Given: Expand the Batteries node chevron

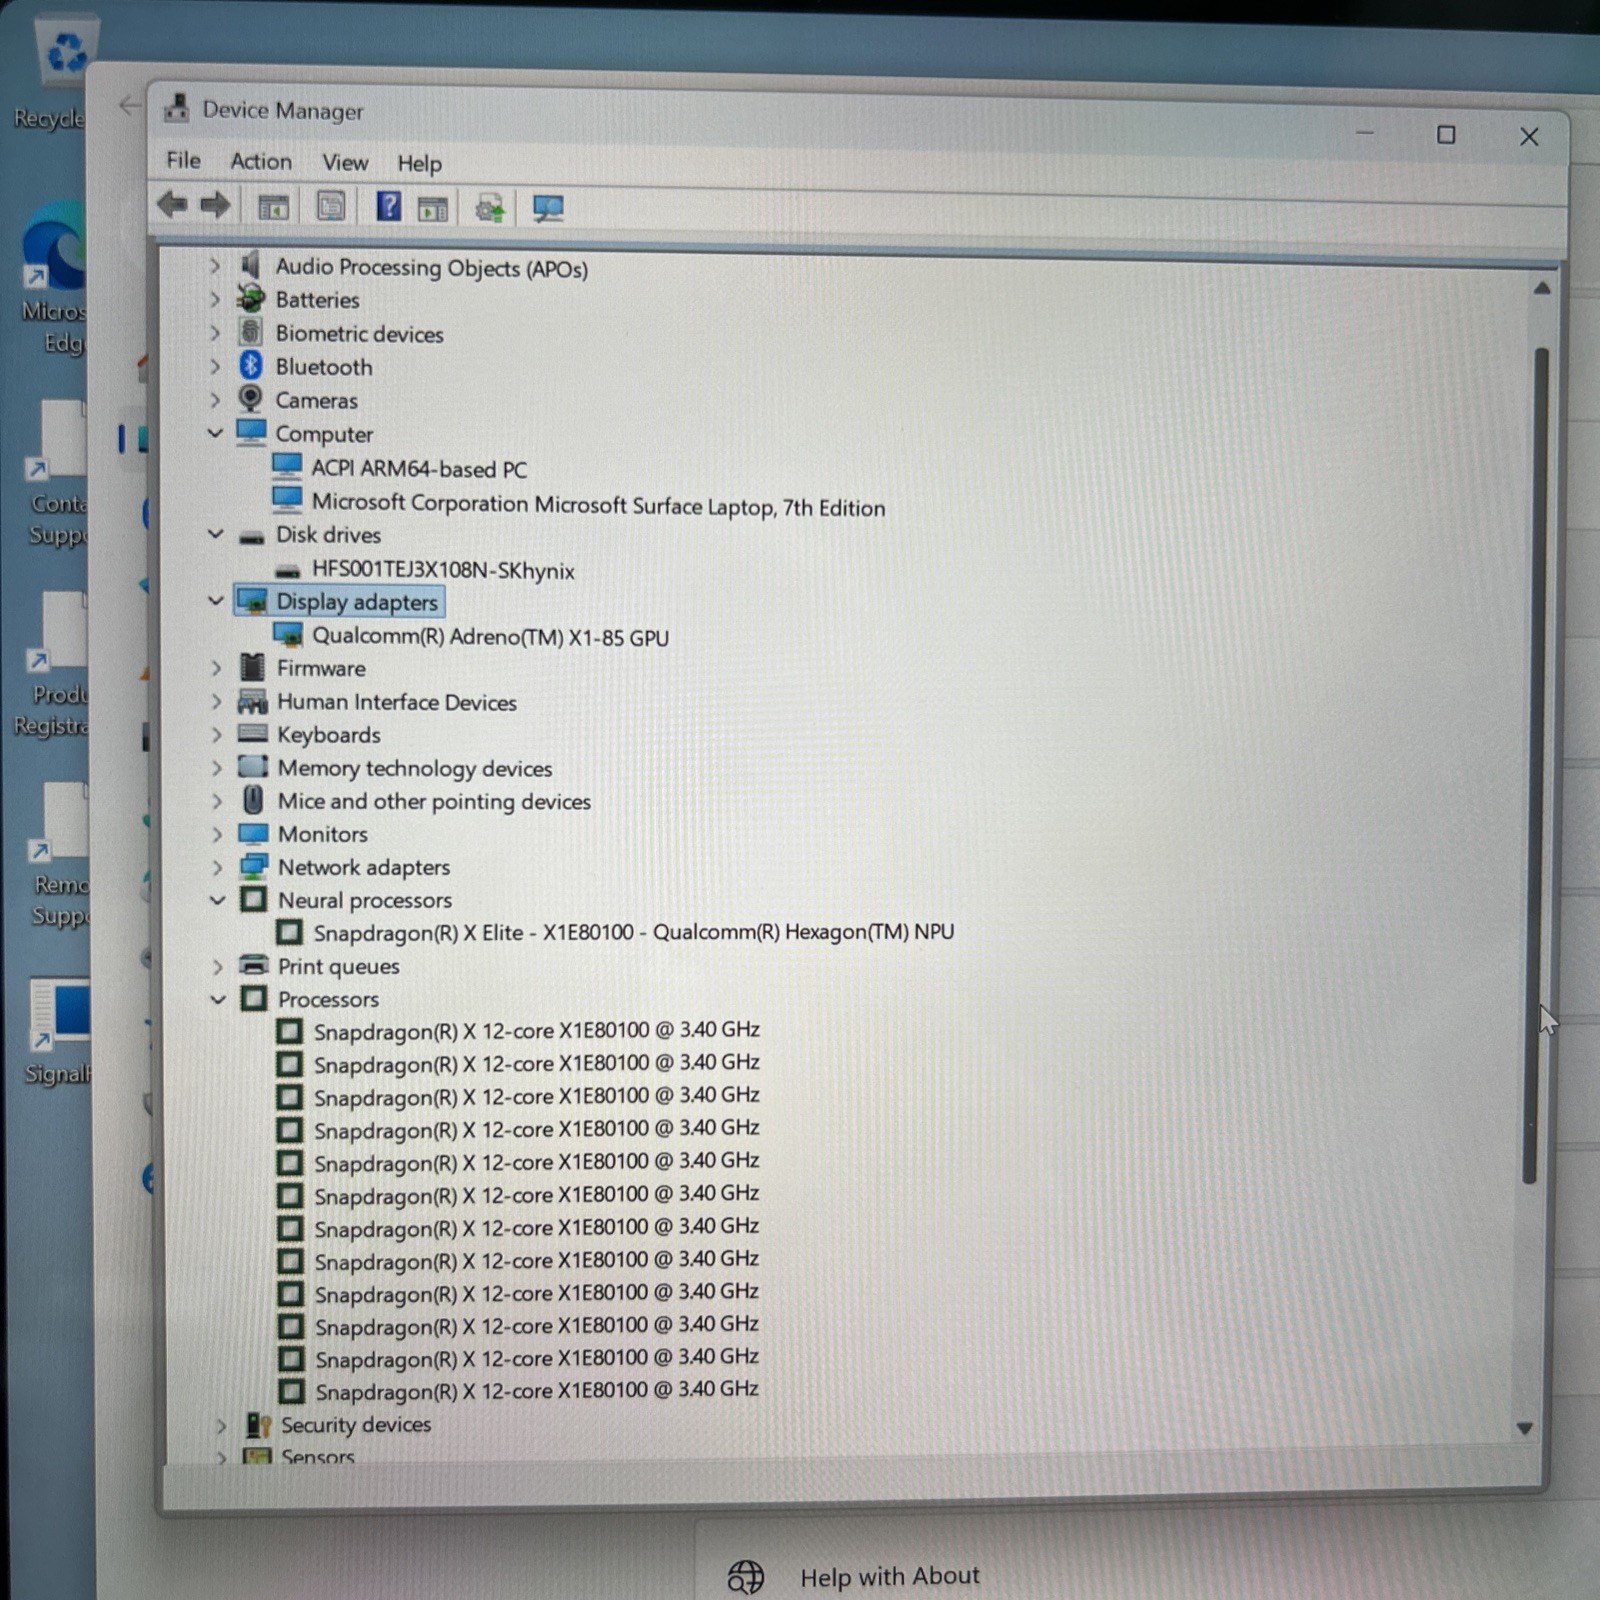Looking at the screenshot, I should (x=214, y=298).
